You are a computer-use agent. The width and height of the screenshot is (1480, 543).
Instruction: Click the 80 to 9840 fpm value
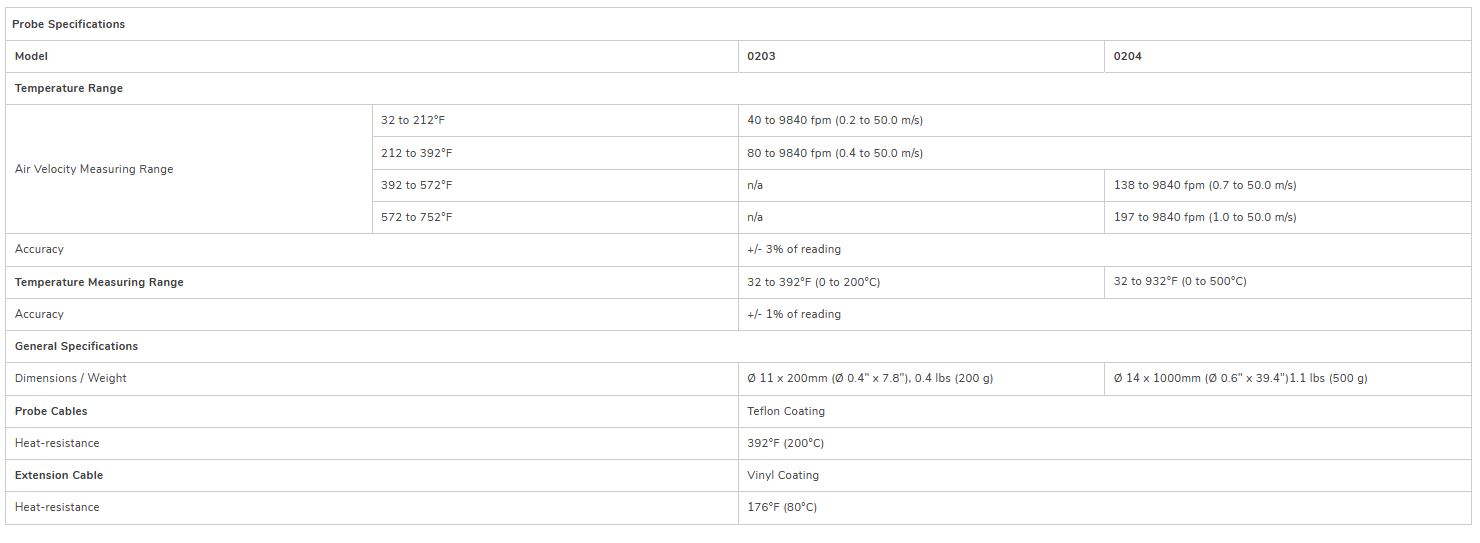[834, 153]
